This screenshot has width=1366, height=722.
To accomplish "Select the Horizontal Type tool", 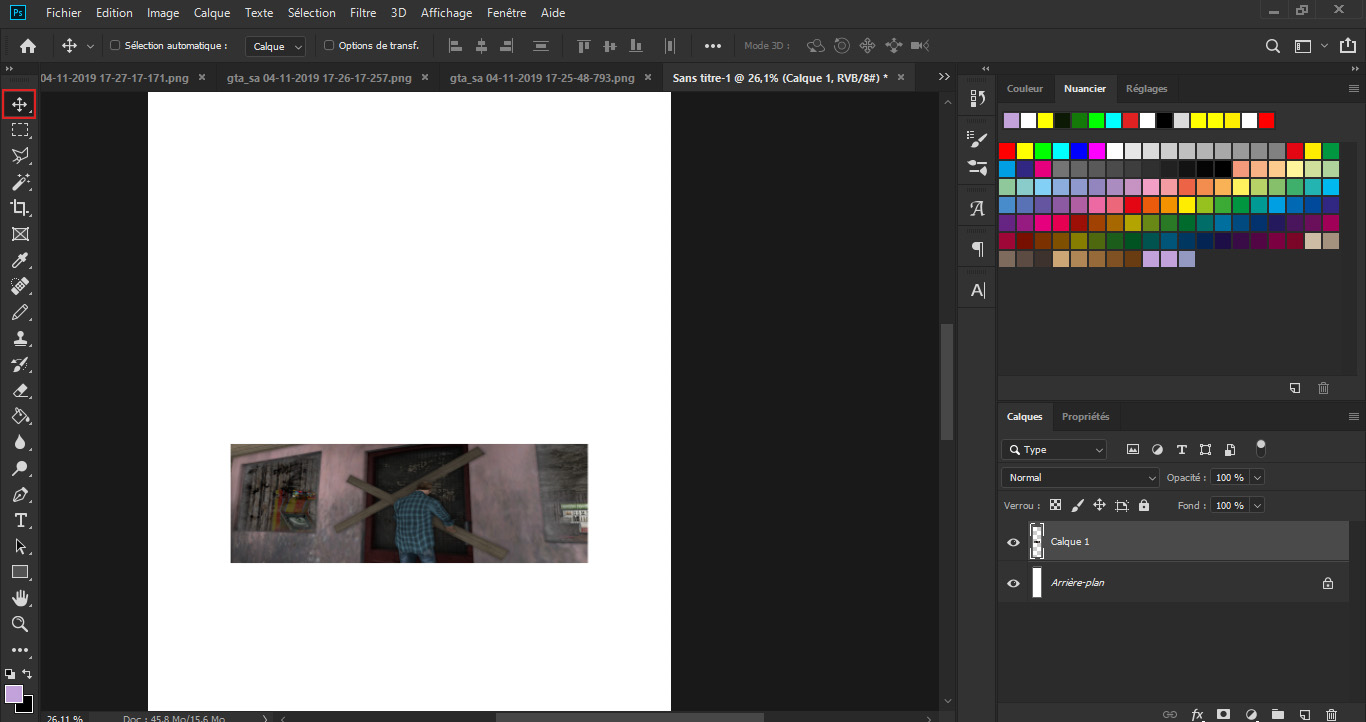I will tap(19, 520).
